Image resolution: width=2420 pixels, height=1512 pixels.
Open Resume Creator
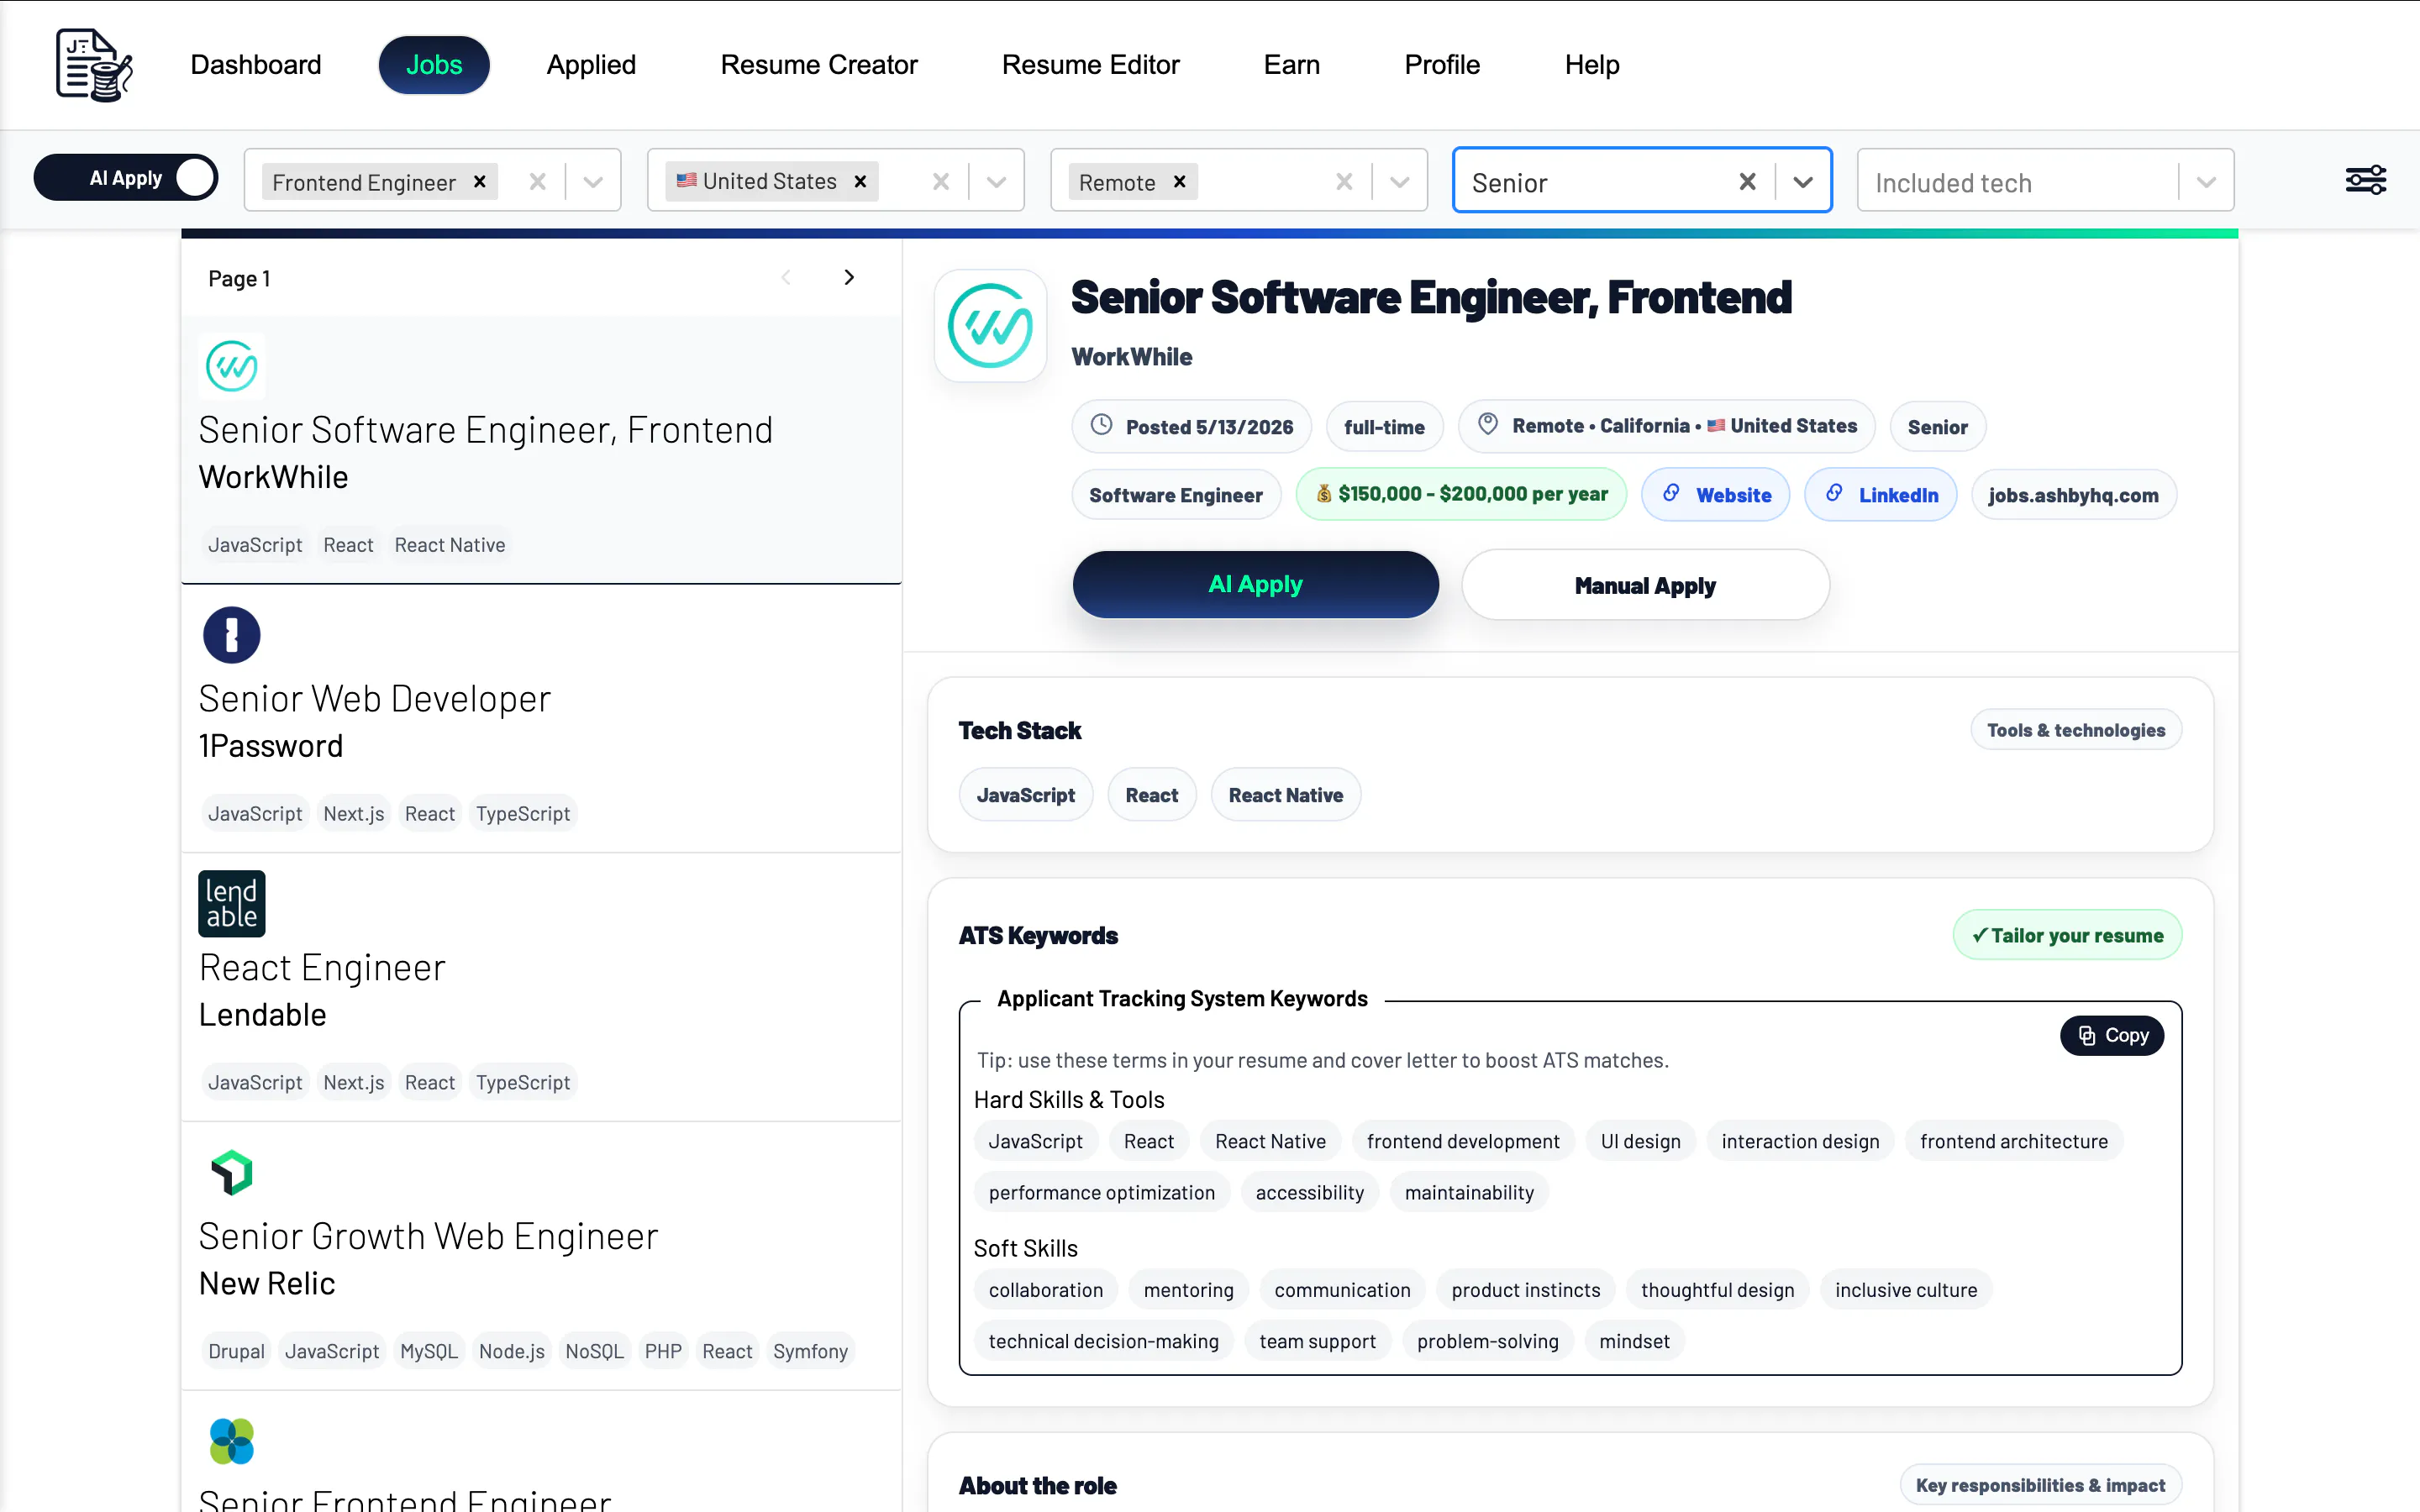[x=819, y=65]
